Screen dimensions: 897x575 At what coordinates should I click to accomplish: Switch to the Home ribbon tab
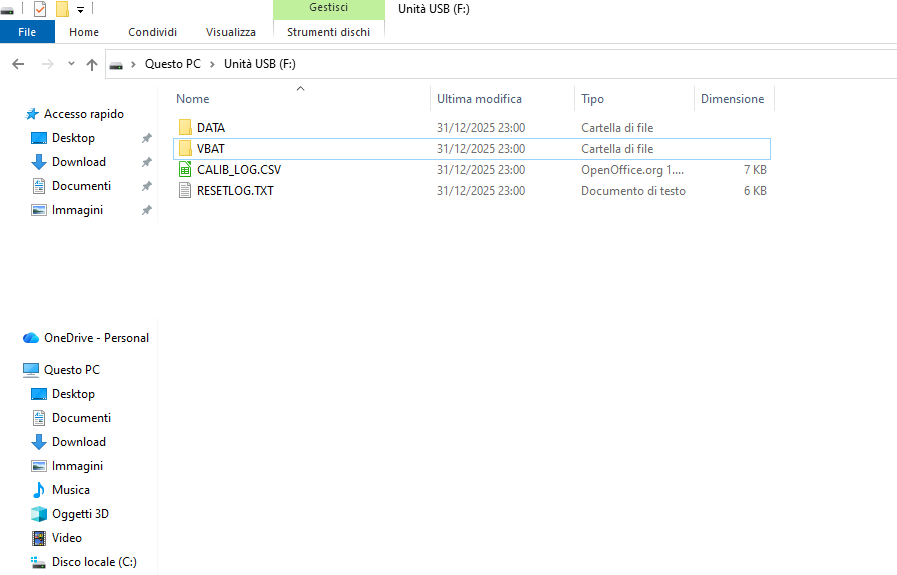84,32
